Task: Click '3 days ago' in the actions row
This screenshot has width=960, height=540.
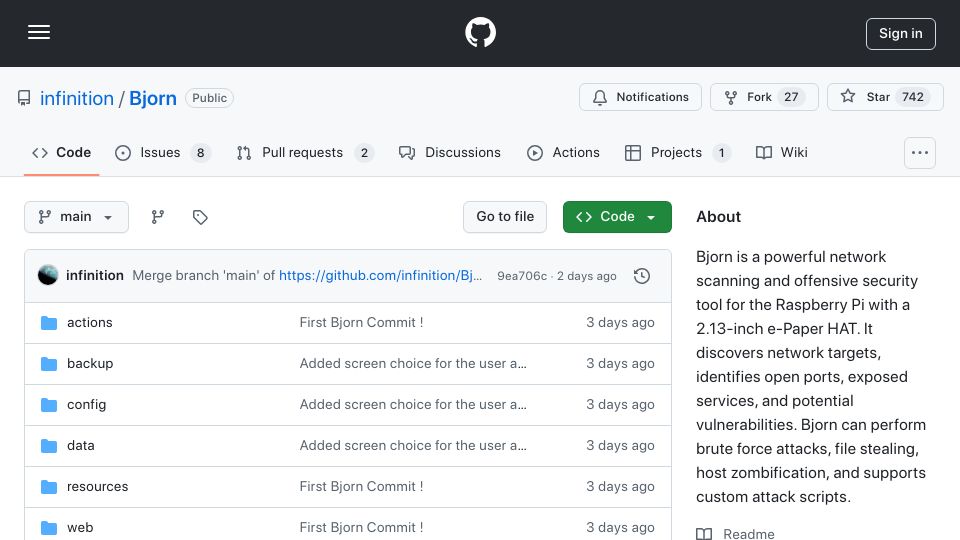Action: pyautogui.click(x=620, y=323)
